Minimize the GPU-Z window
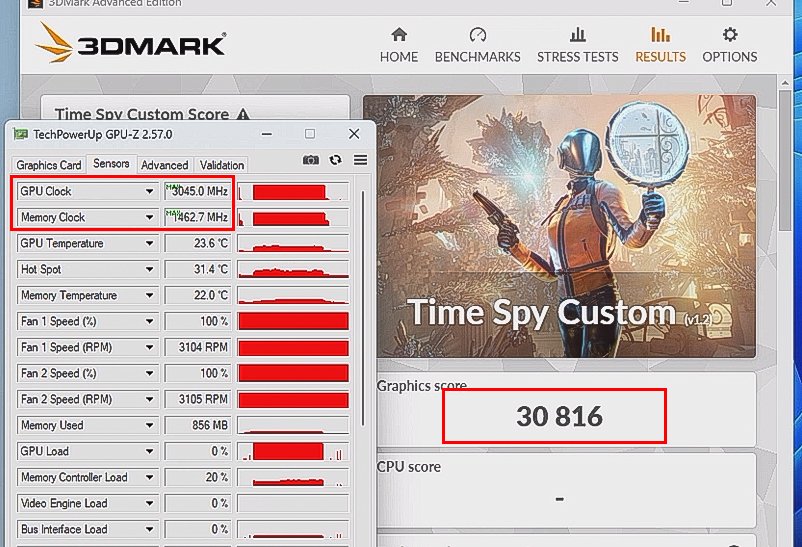802x547 pixels. pyautogui.click(x=266, y=134)
